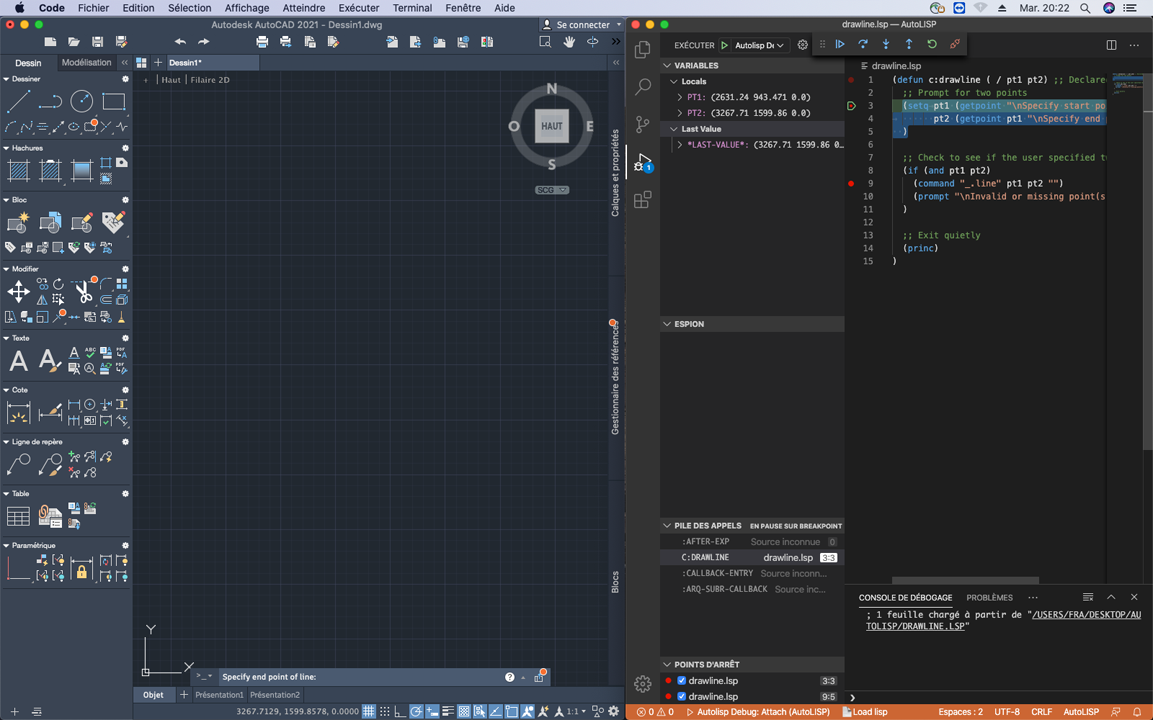The width and height of the screenshot is (1153, 720).
Task: Select the Trim scissors tool in Modifier
Action: 83,291
